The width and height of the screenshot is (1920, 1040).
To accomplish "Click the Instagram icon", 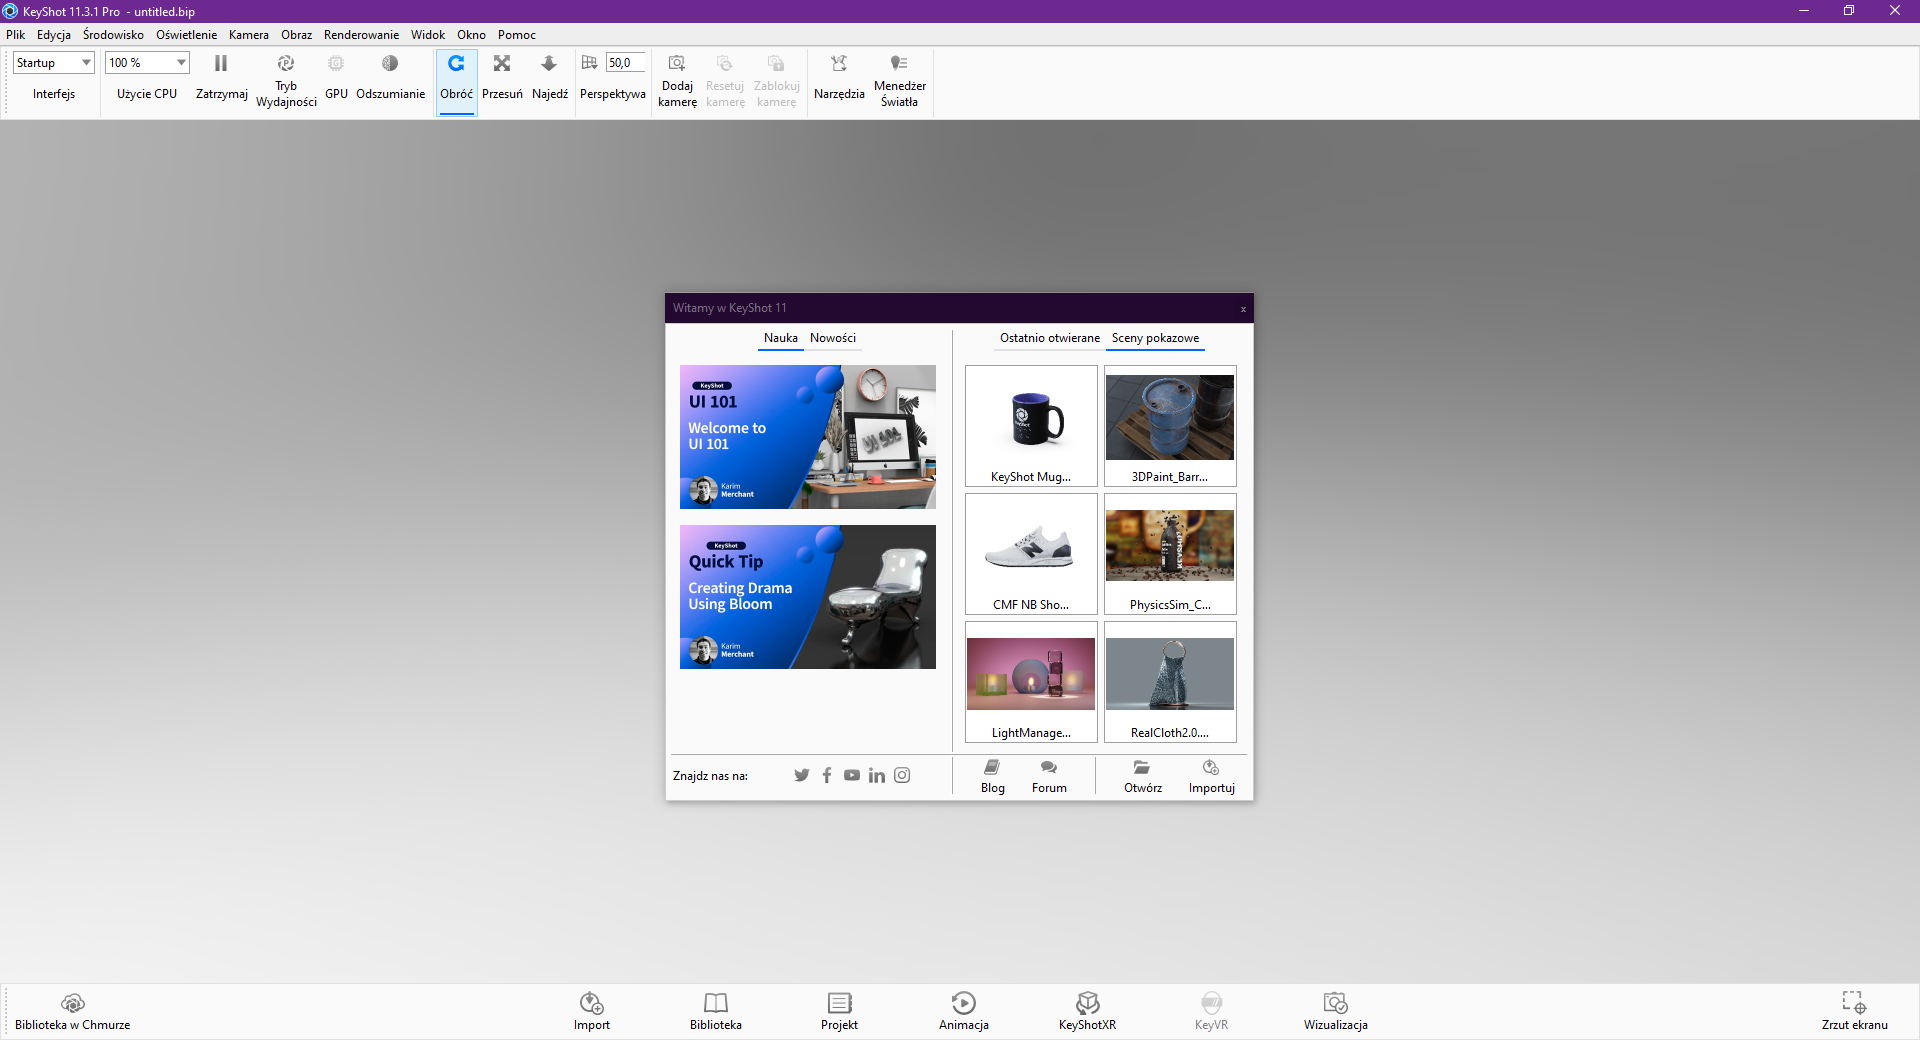I will (902, 775).
